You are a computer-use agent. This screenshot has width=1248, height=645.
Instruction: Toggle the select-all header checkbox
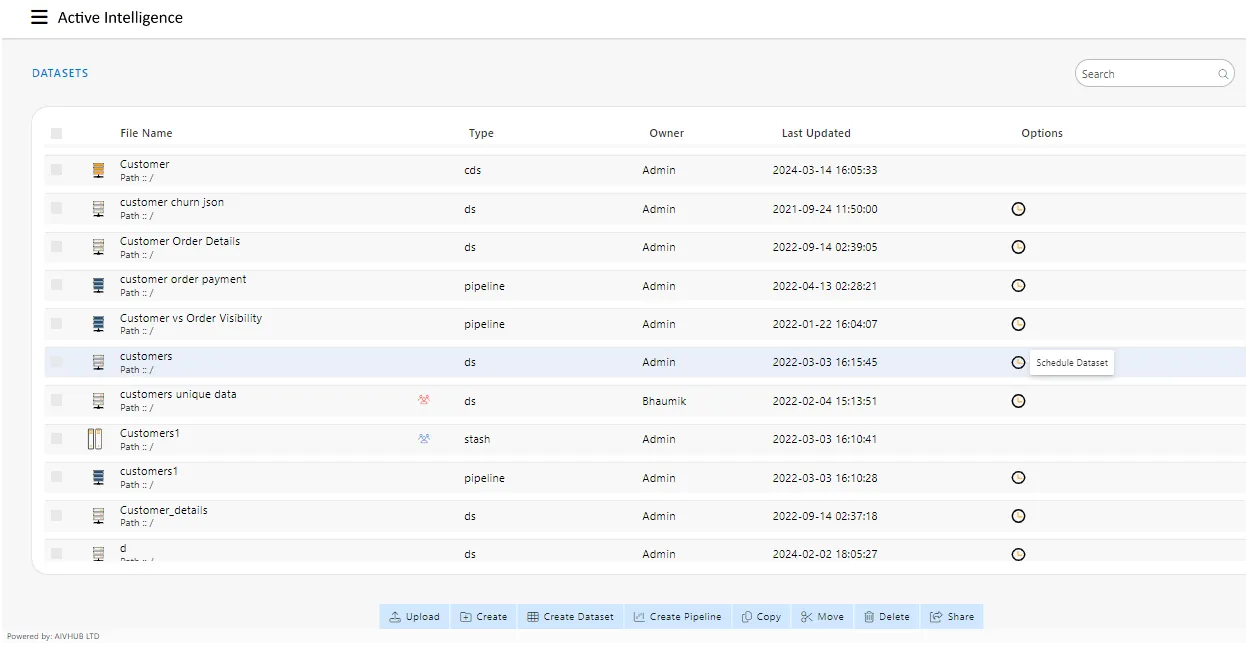click(56, 133)
